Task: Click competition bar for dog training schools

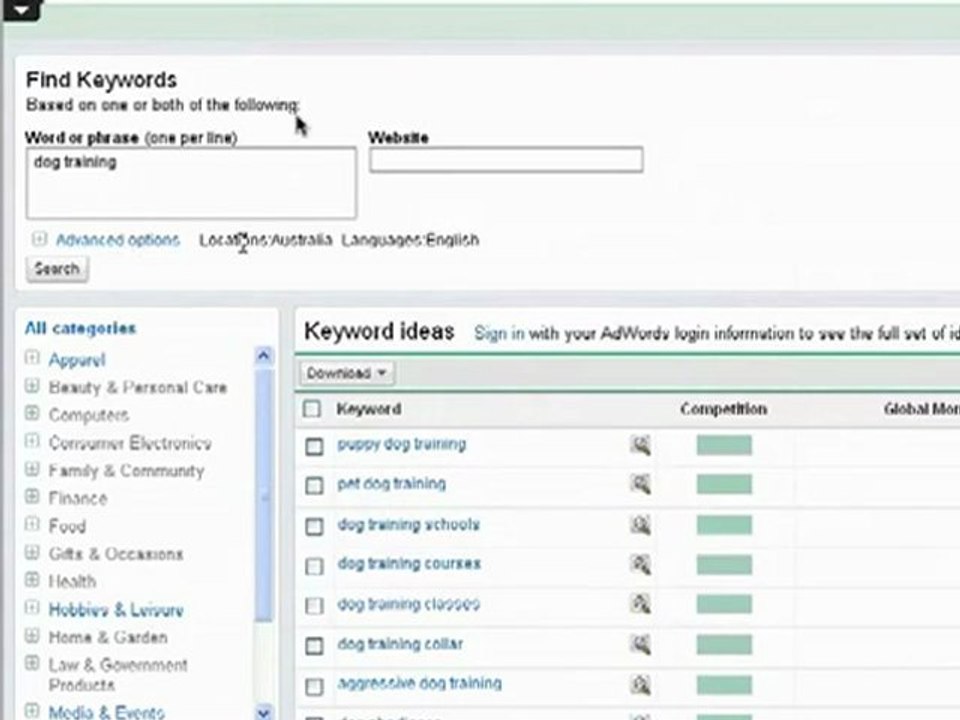Action: pos(724,525)
